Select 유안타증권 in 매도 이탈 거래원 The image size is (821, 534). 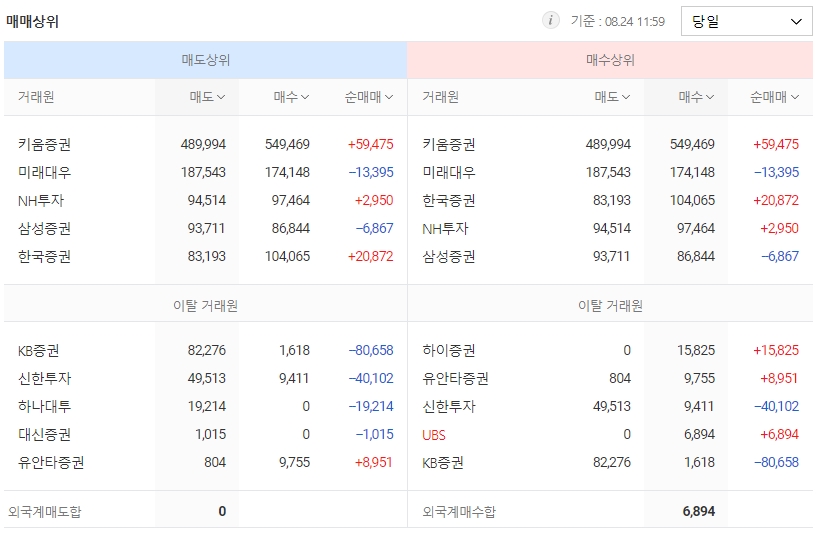[51, 462]
